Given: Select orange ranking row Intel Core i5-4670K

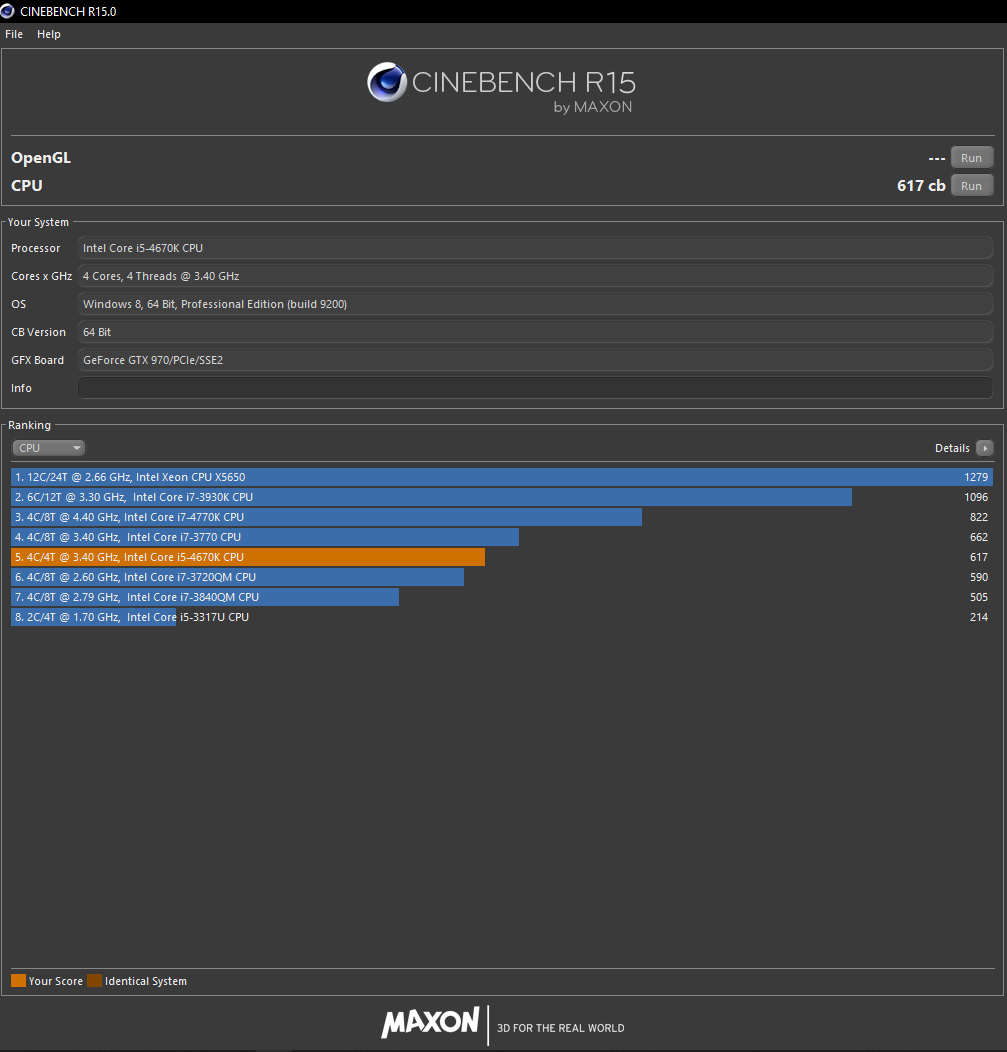Looking at the screenshot, I should pyautogui.click(x=502, y=557).
